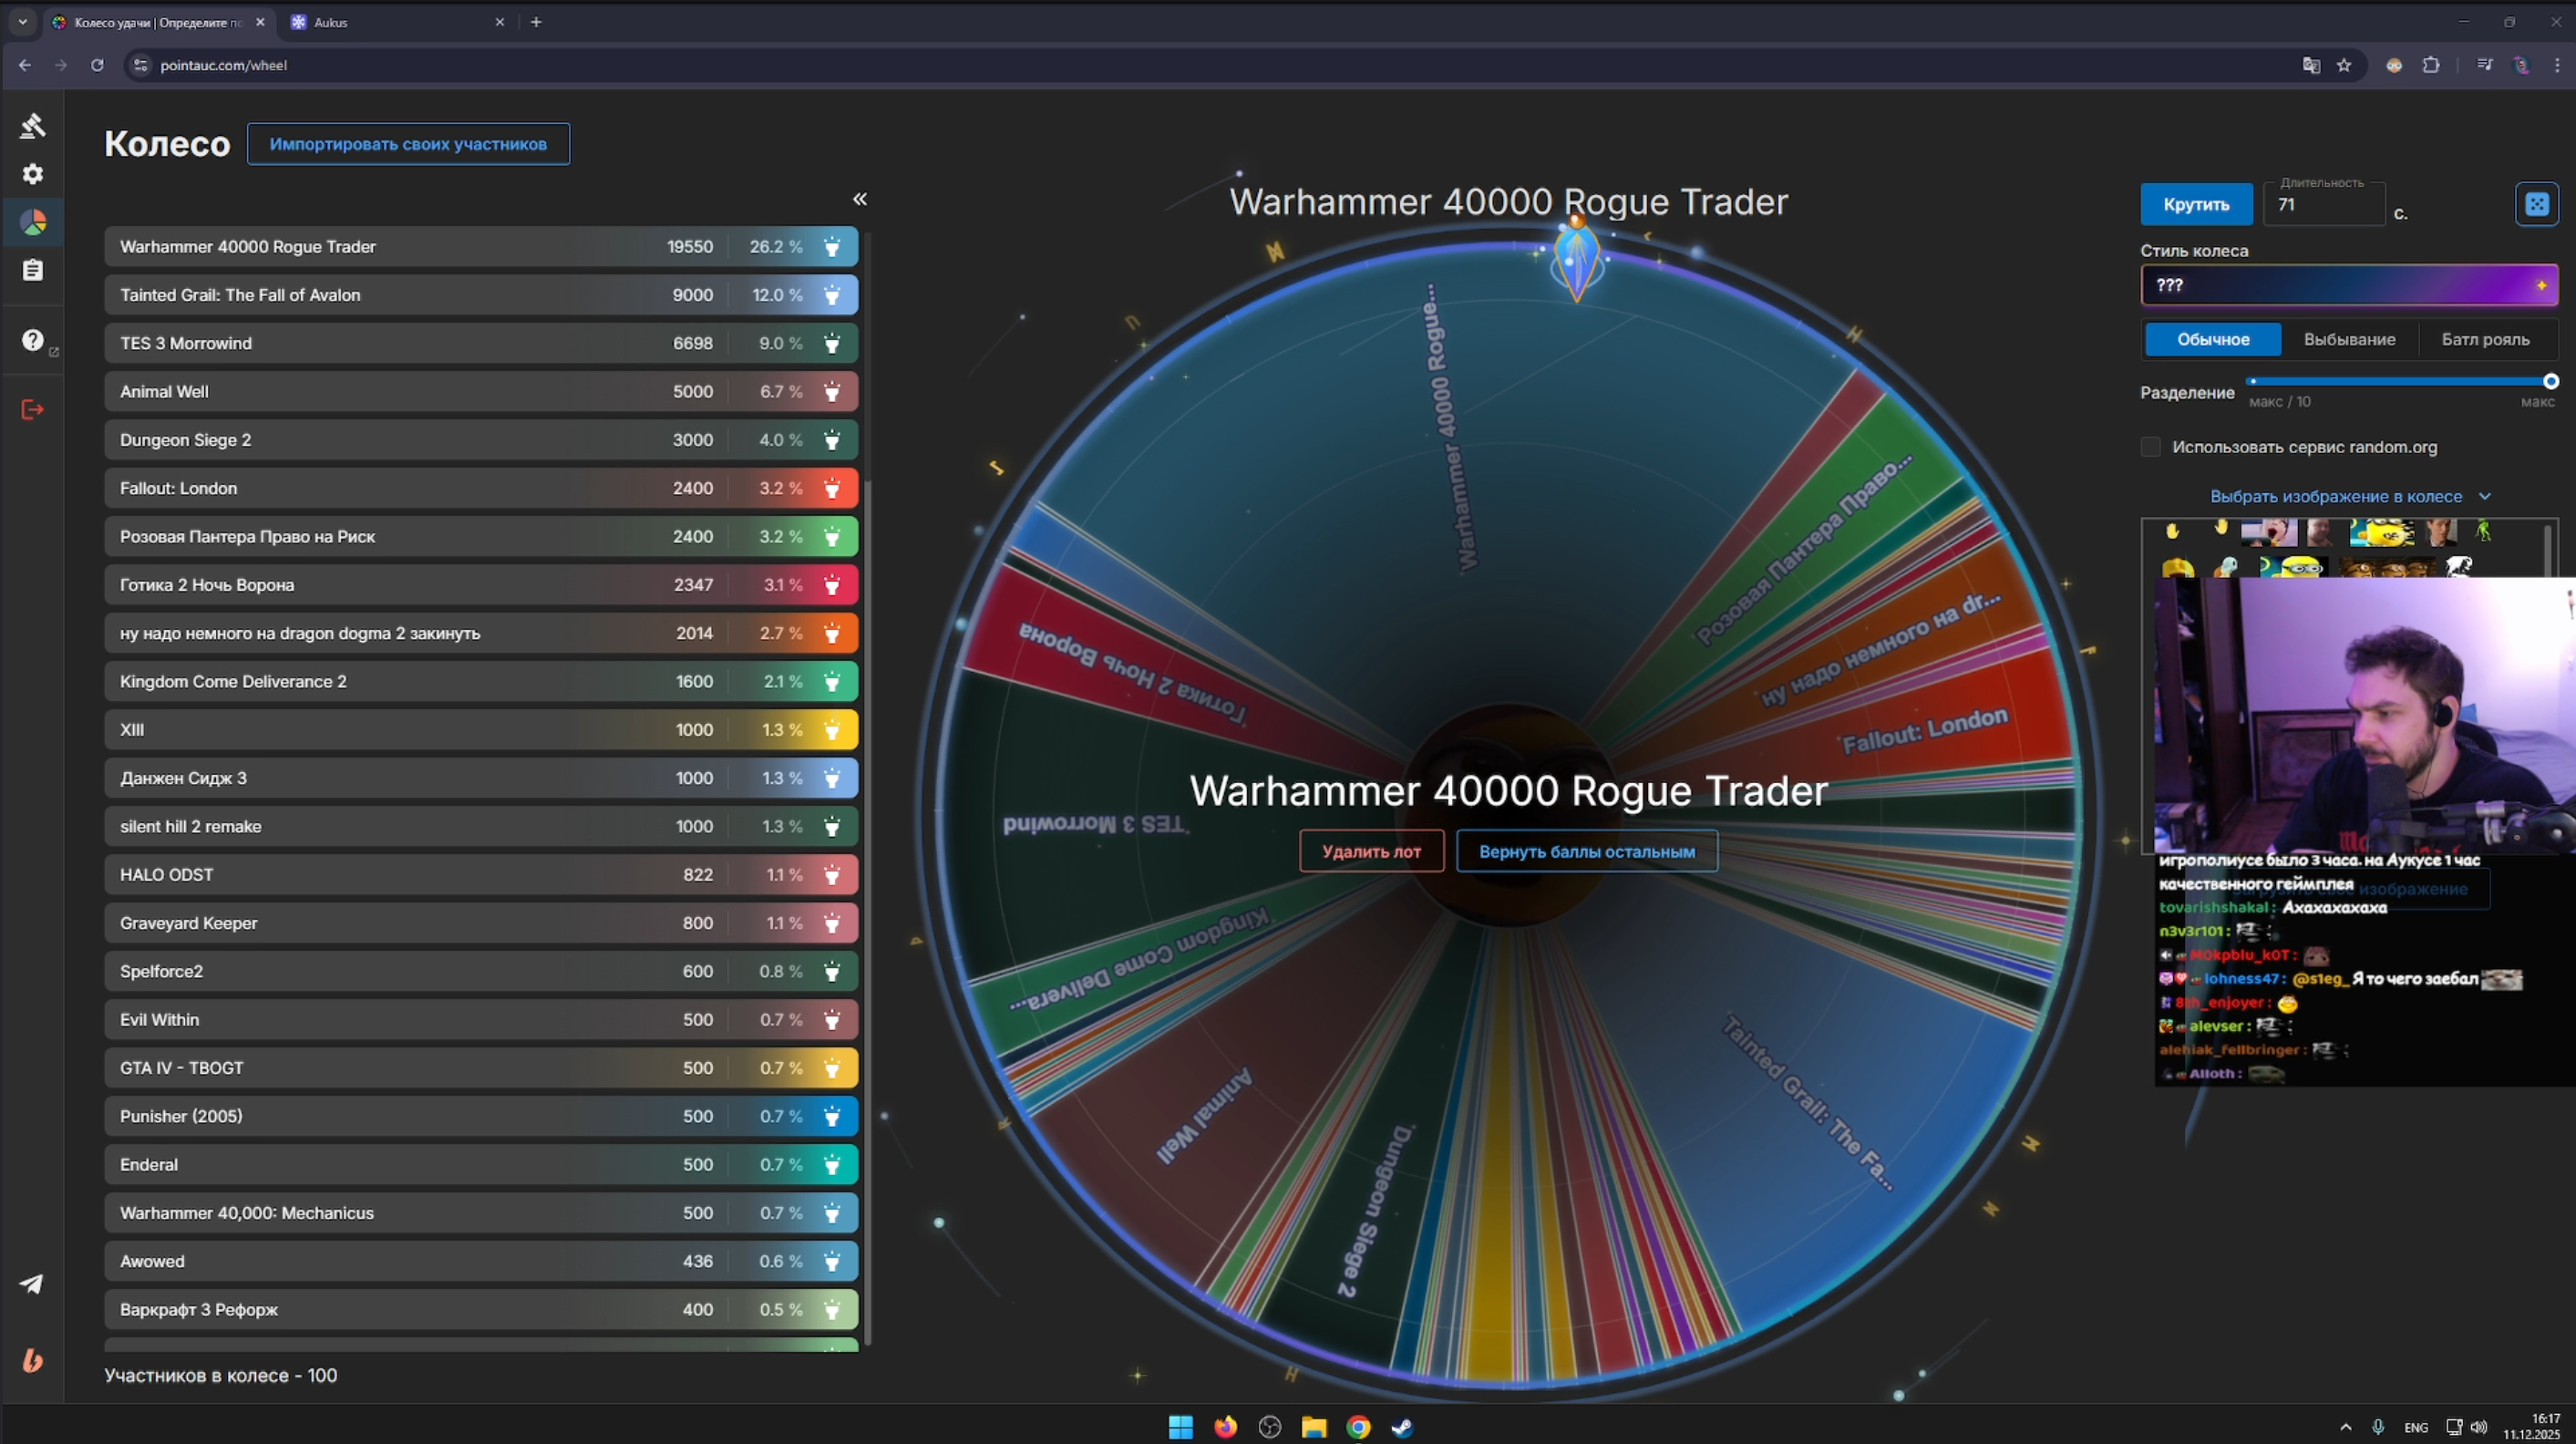The height and width of the screenshot is (1444, 2576).
Task: Select the Выбывание wheel mode
Action: coord(2349,340)
